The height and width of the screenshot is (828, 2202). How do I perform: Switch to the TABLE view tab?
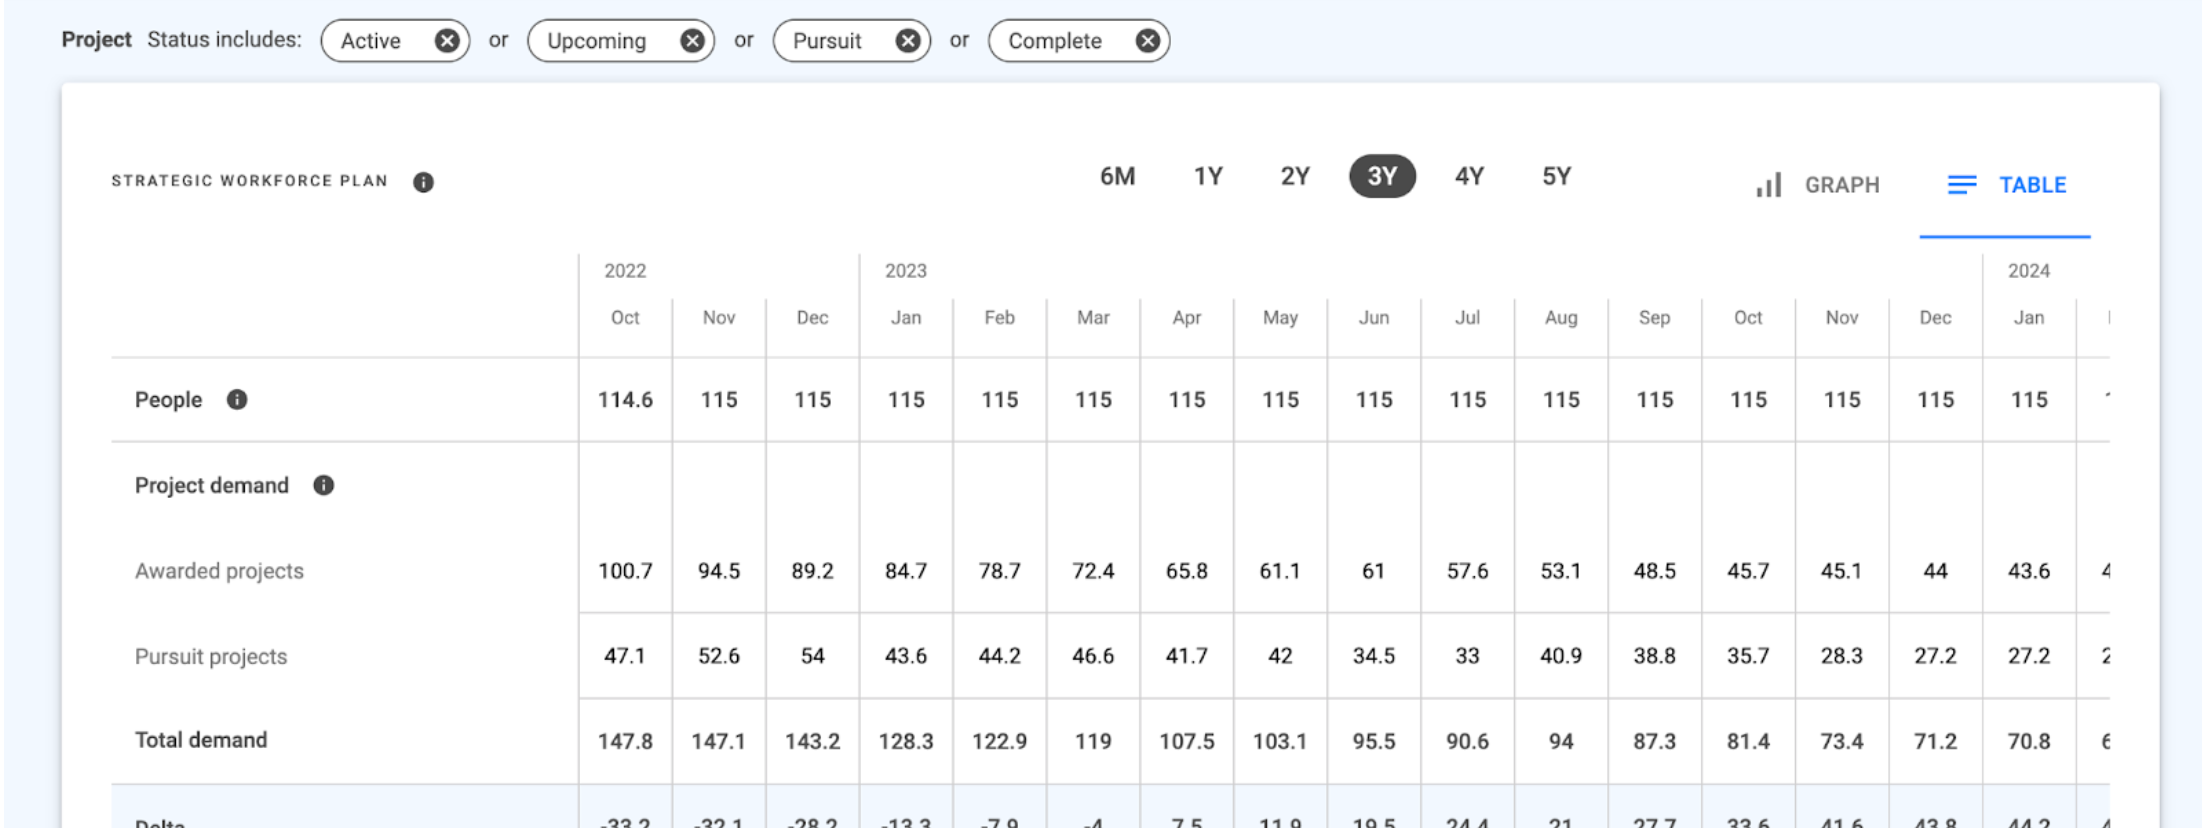tap(2005, 185)
